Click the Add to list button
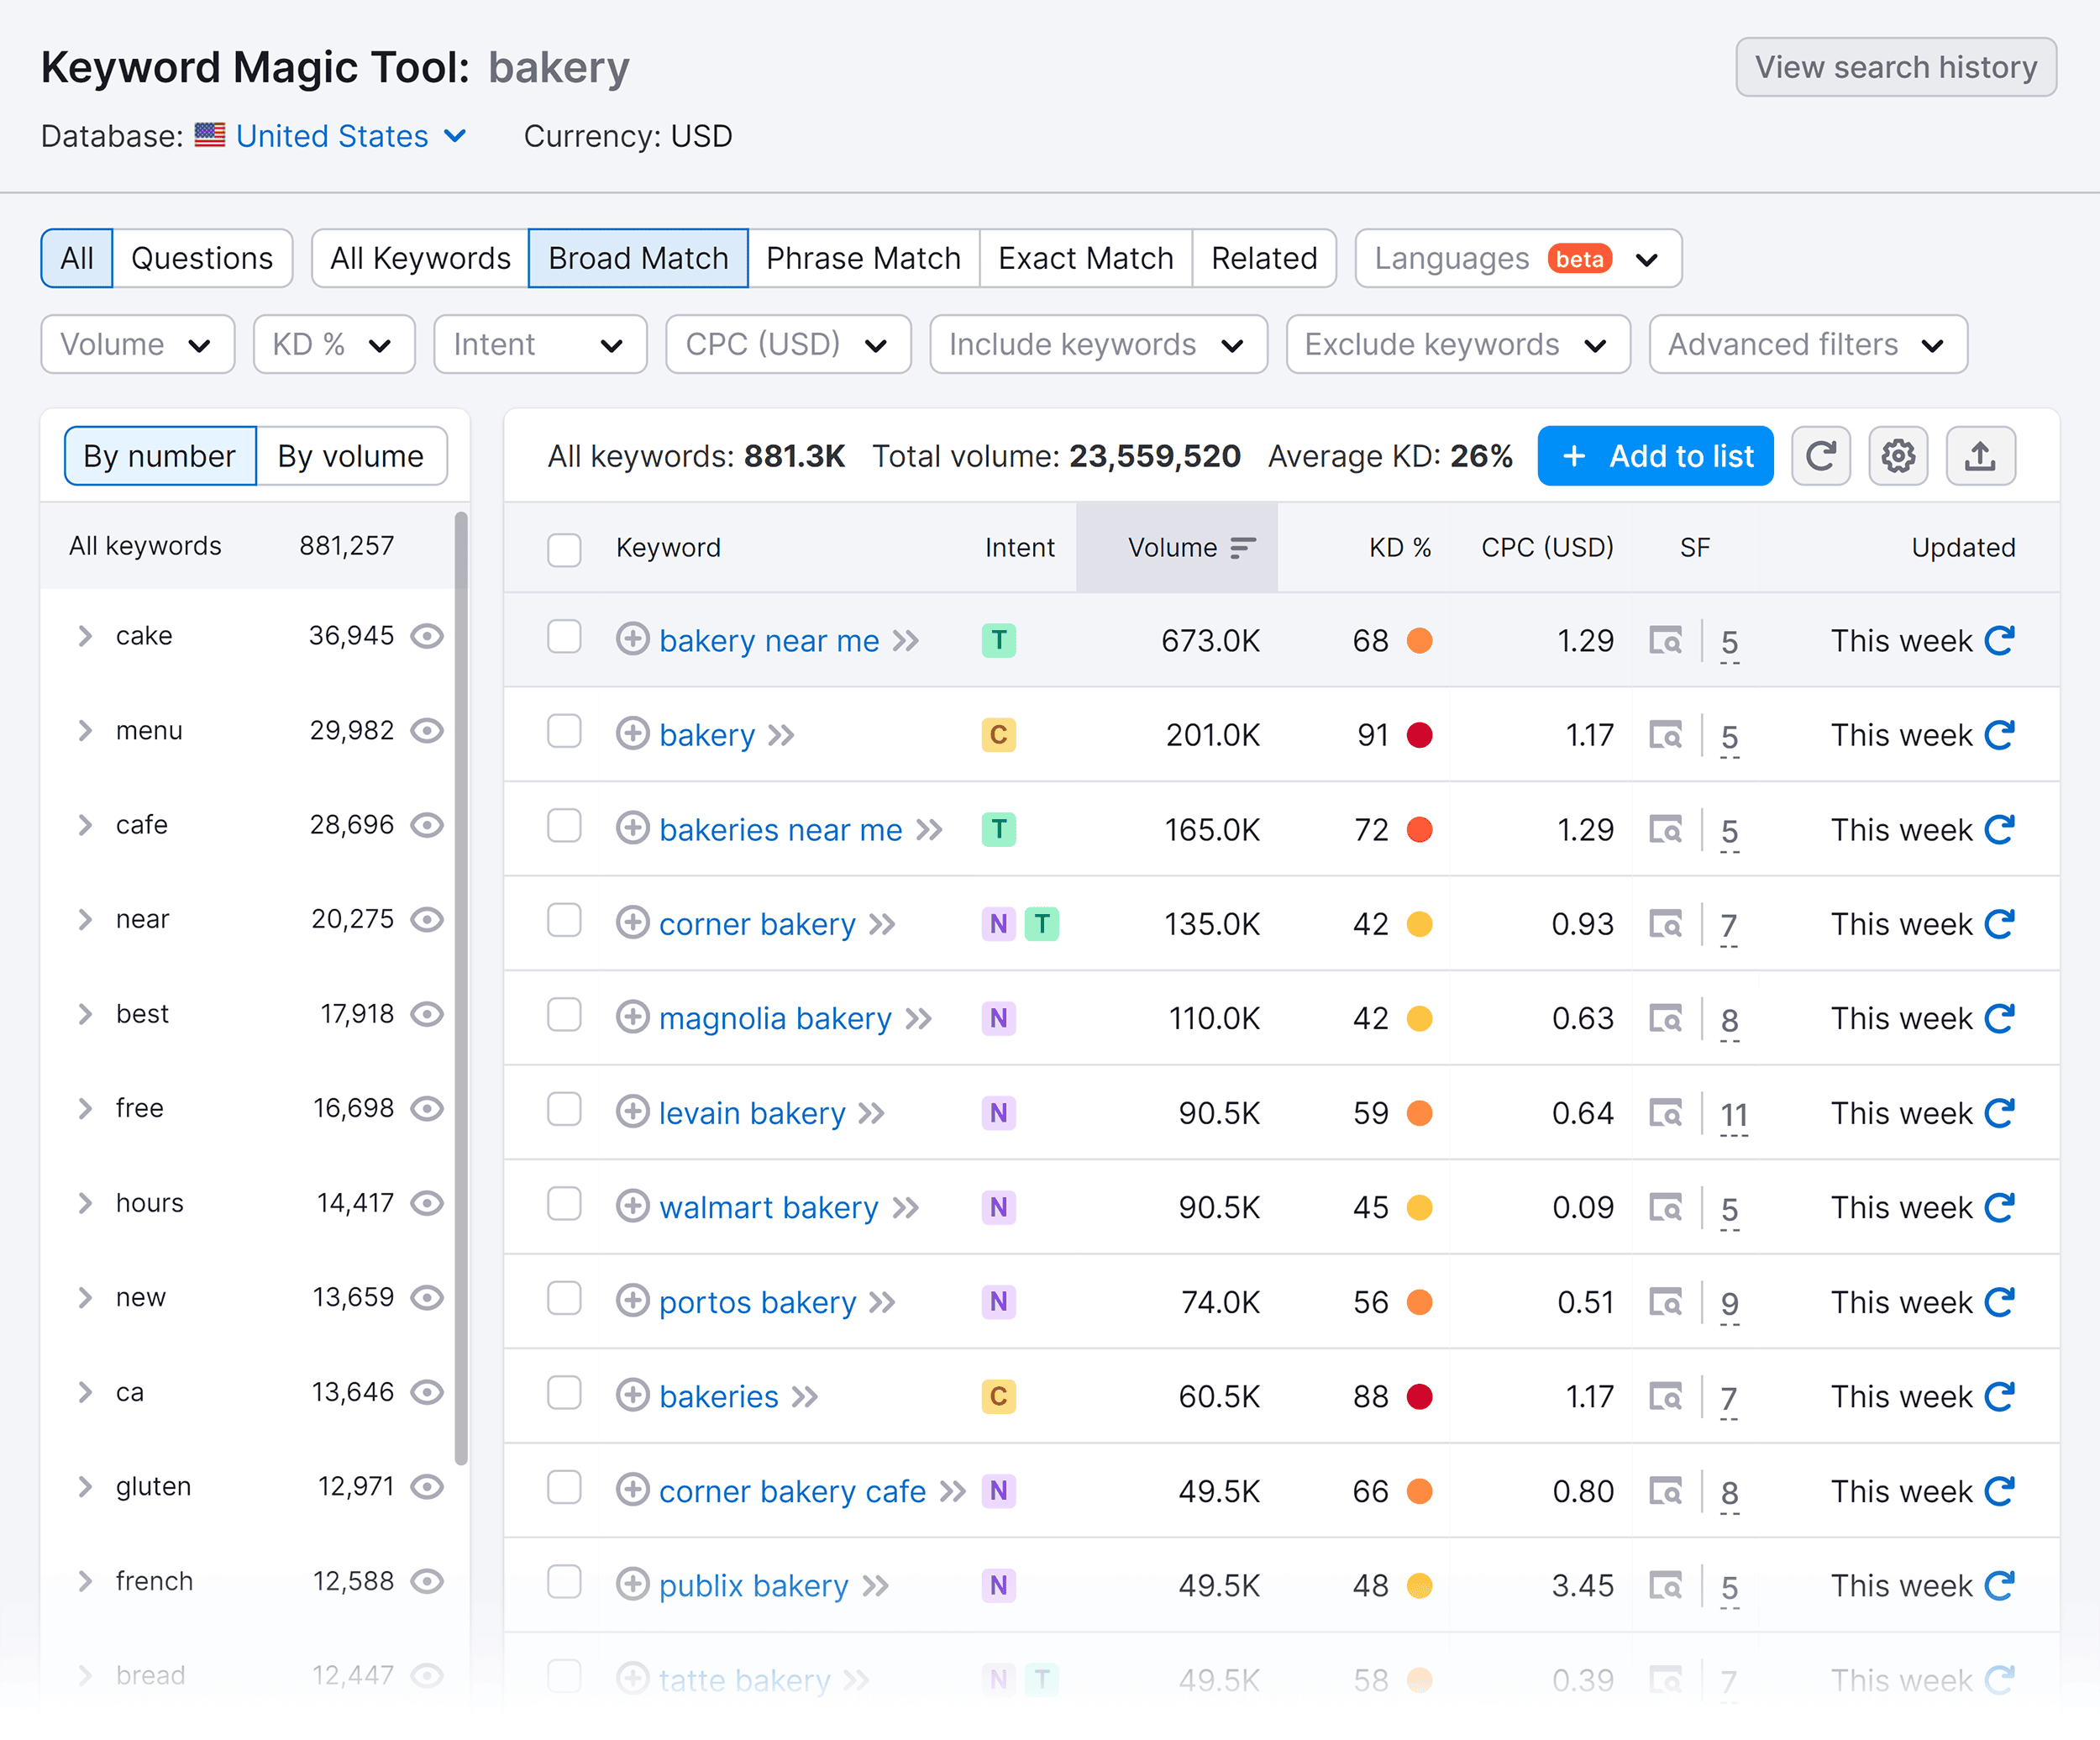 coord(1655,456)
